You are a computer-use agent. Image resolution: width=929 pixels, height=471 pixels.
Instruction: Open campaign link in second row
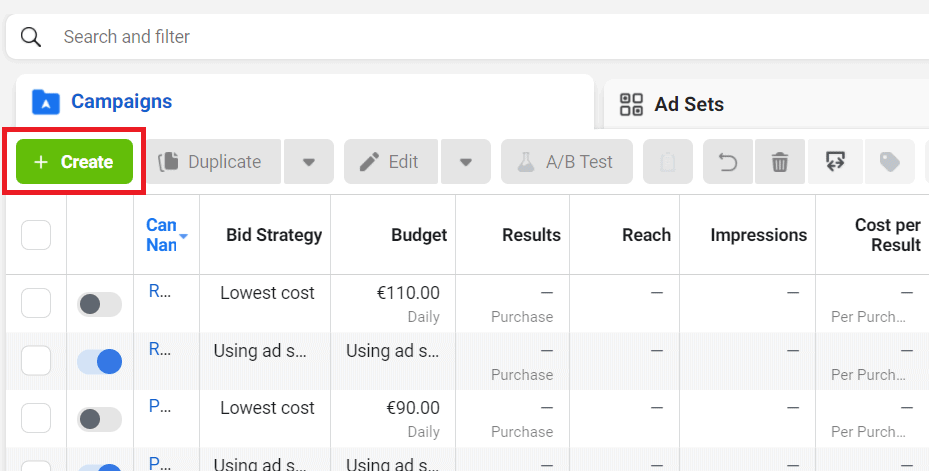[x=159, y=349]
